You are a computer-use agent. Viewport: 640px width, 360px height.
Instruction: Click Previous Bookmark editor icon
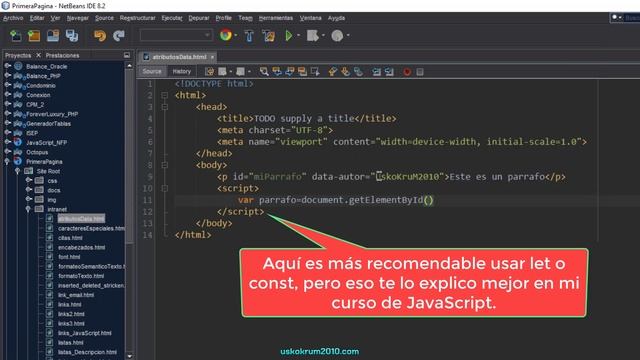333,72
